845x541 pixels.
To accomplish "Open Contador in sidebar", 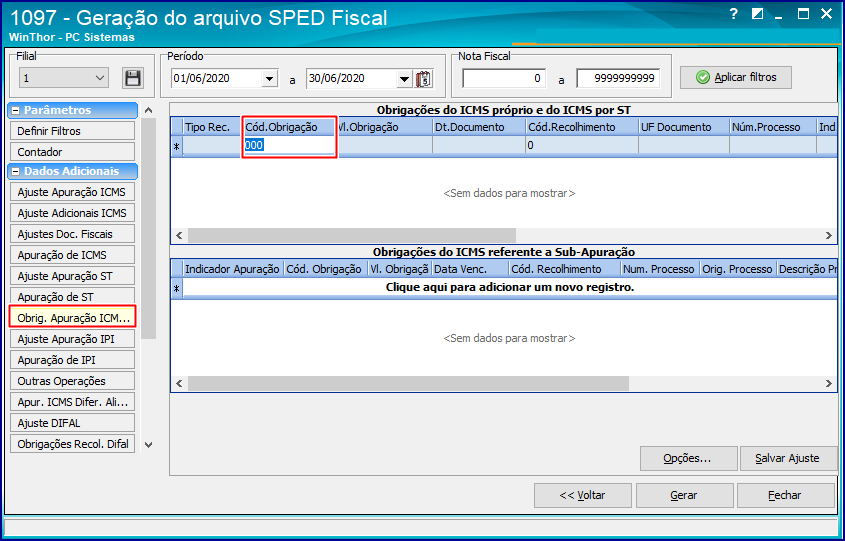I will click(72, 152).
